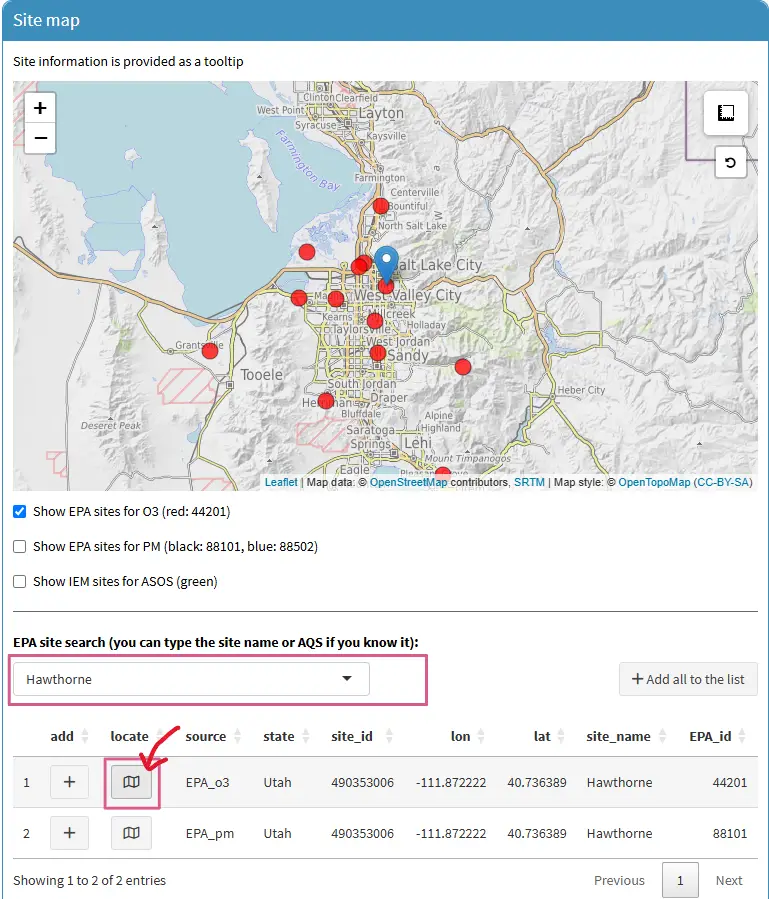The width and height of the screenshot is (769, 899).
Task: Open the OpenStreetMap attribution link
Action: pos(409,482)
